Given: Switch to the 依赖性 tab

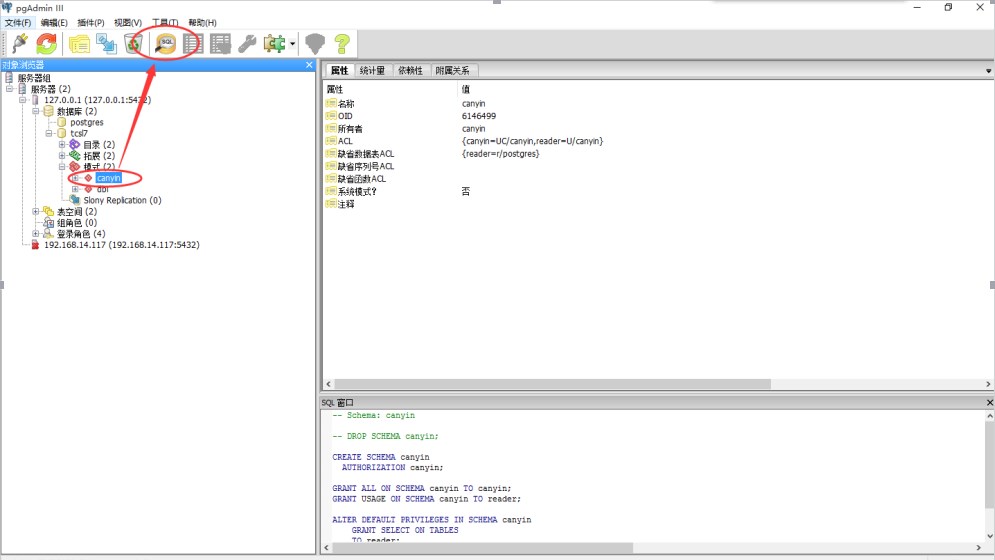Looking at the screenshot, I should coord(410,70).
